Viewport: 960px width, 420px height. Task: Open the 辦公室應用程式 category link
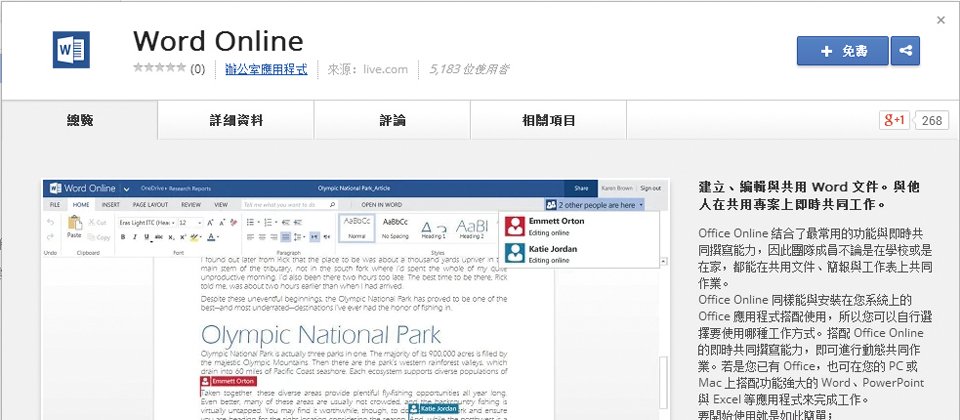pos(266,69)
